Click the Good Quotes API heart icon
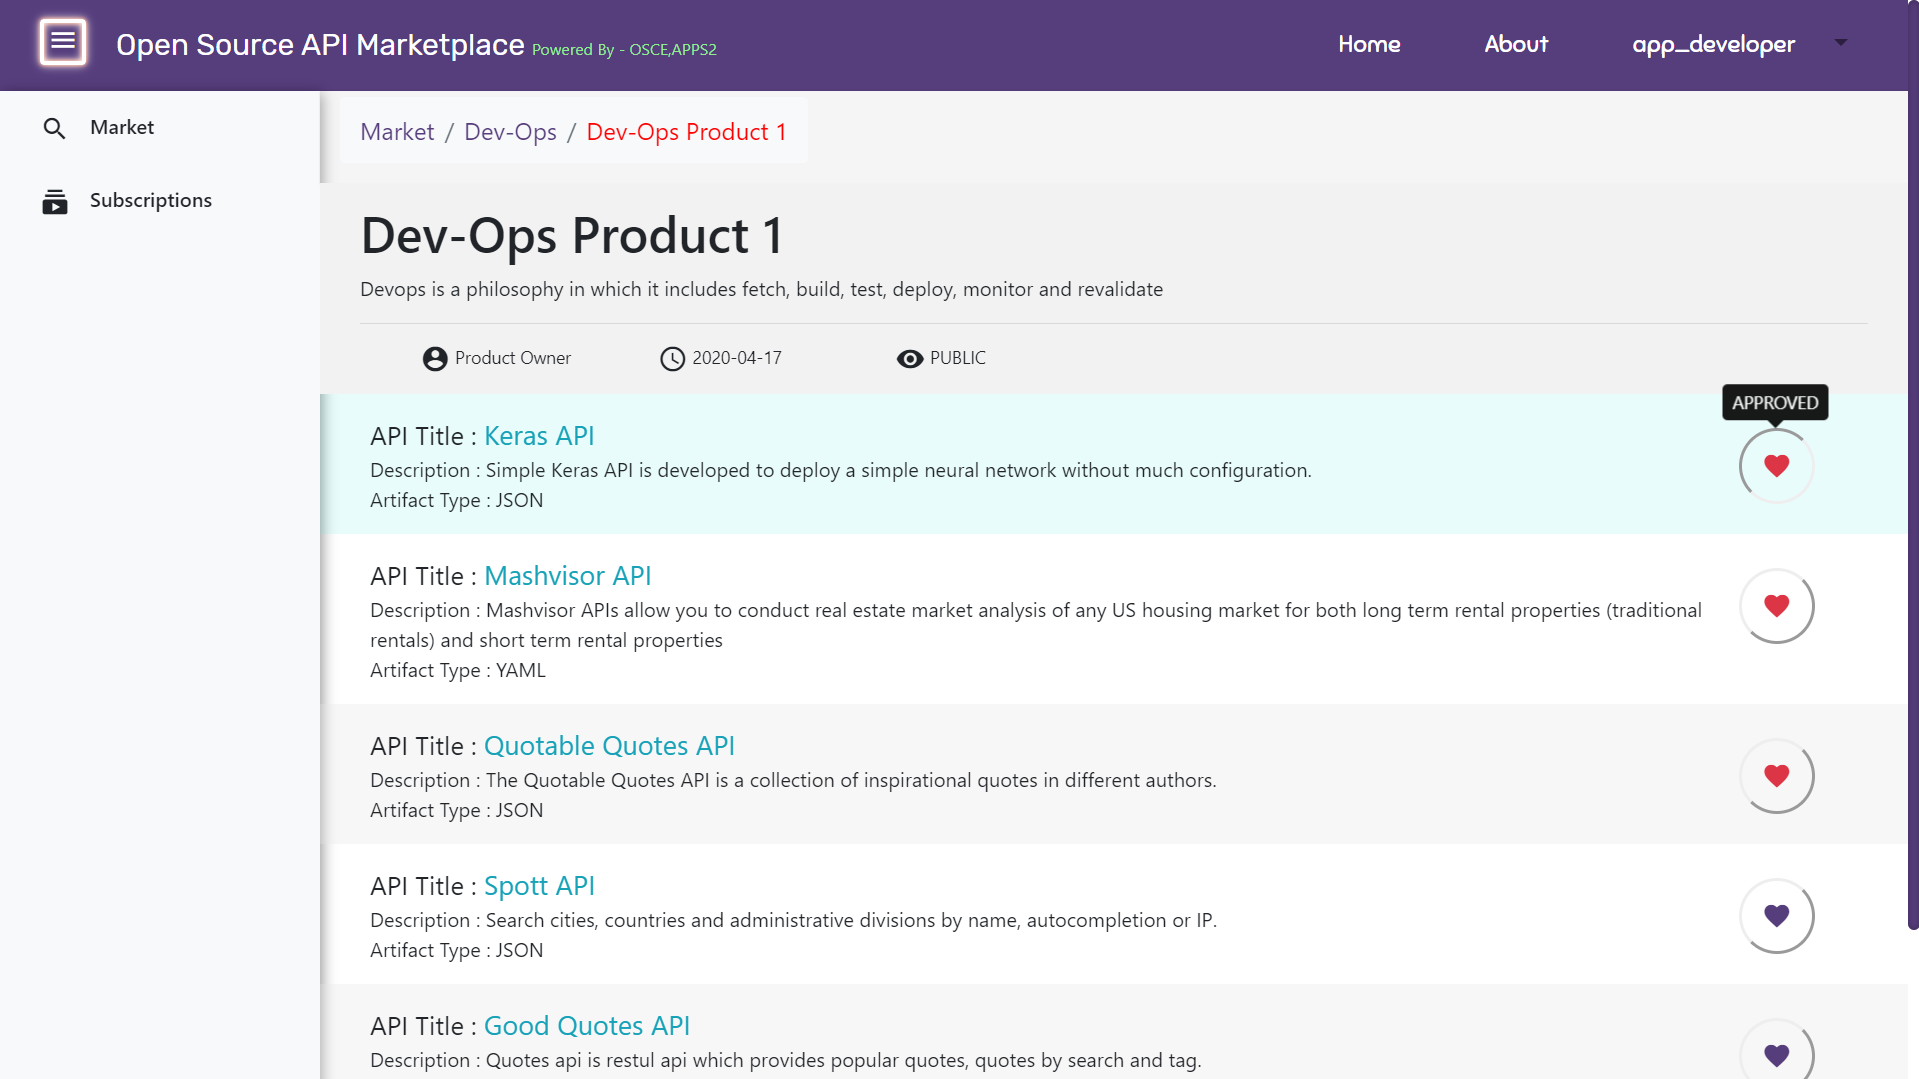 pyautogui.click(x=1776, y=1054)
